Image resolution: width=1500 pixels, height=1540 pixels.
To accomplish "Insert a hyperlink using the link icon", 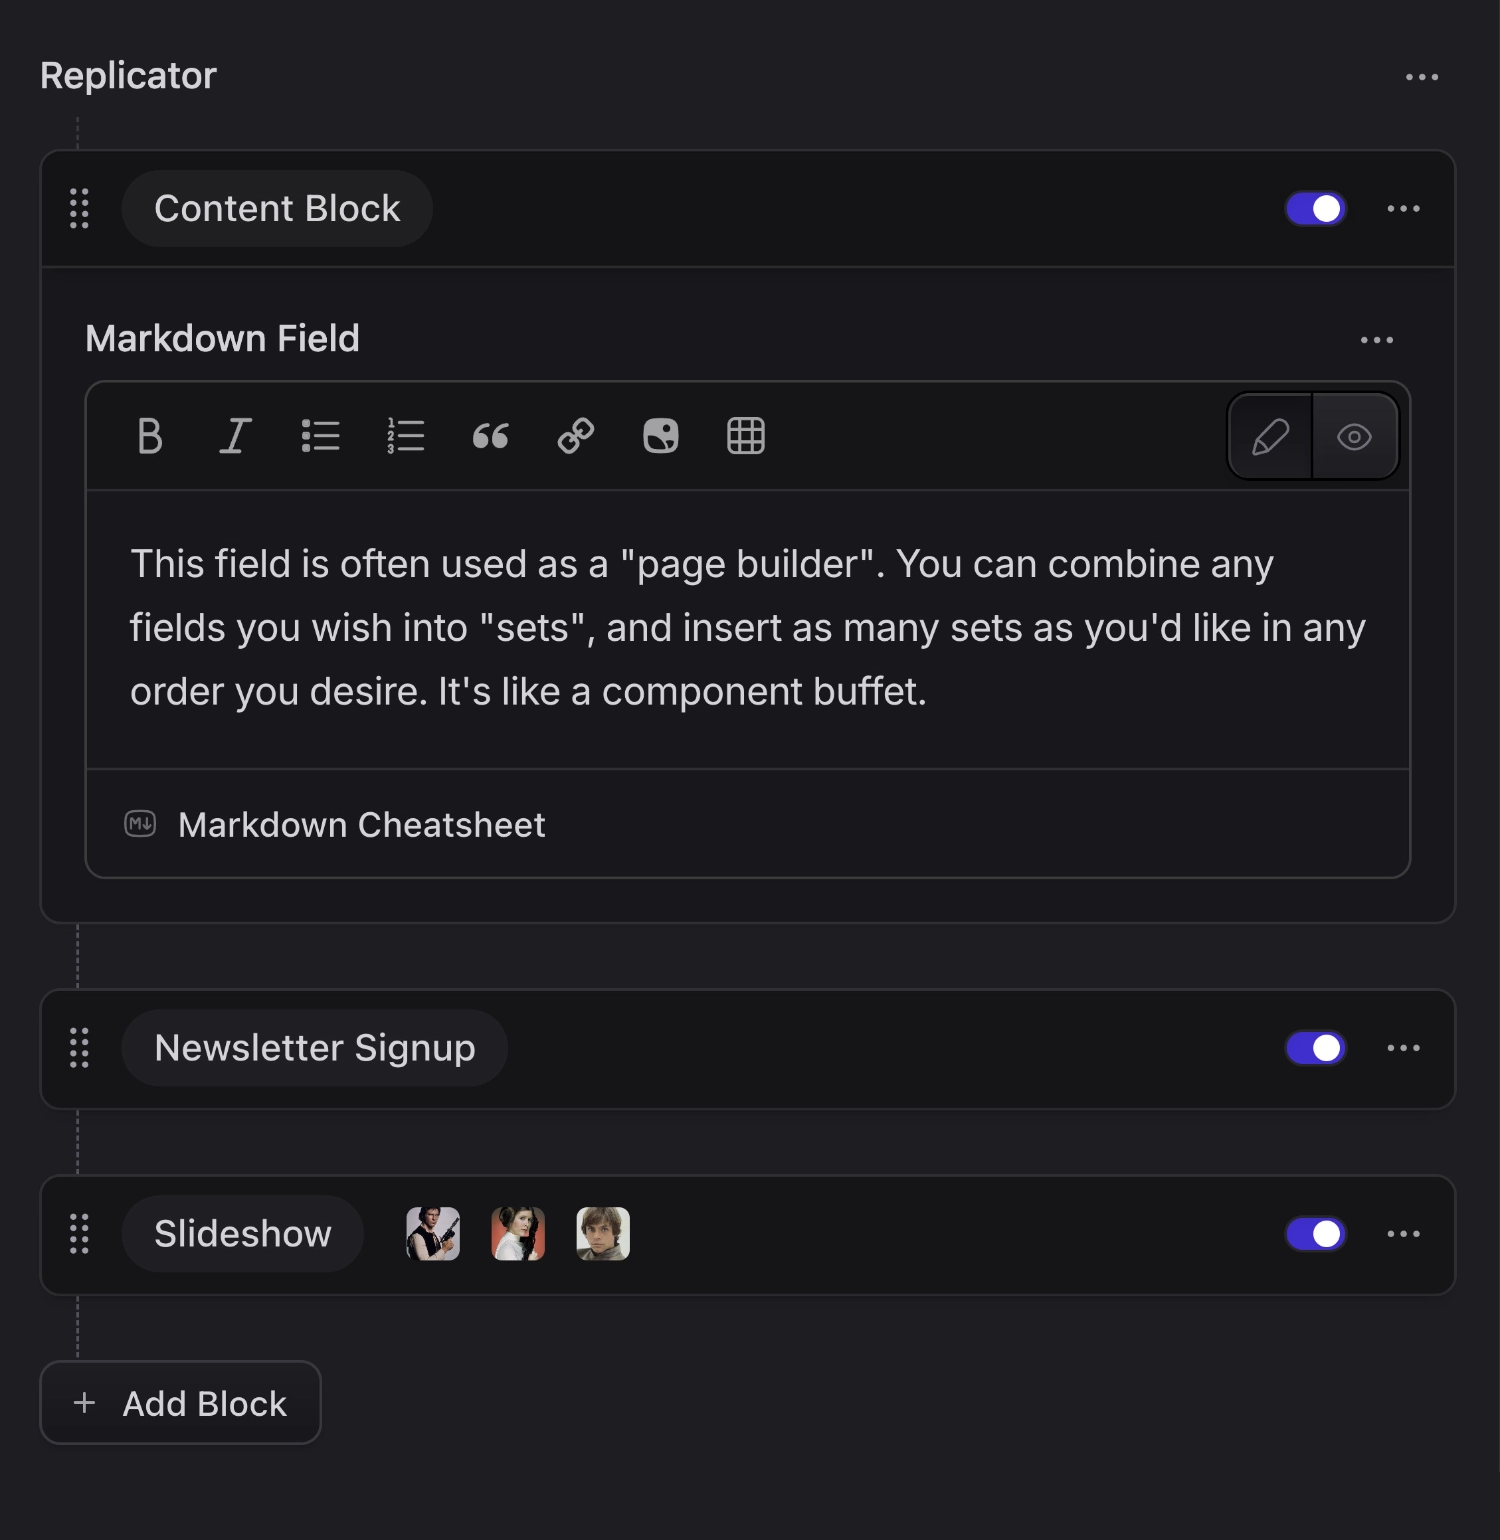I will coord(574,436).
